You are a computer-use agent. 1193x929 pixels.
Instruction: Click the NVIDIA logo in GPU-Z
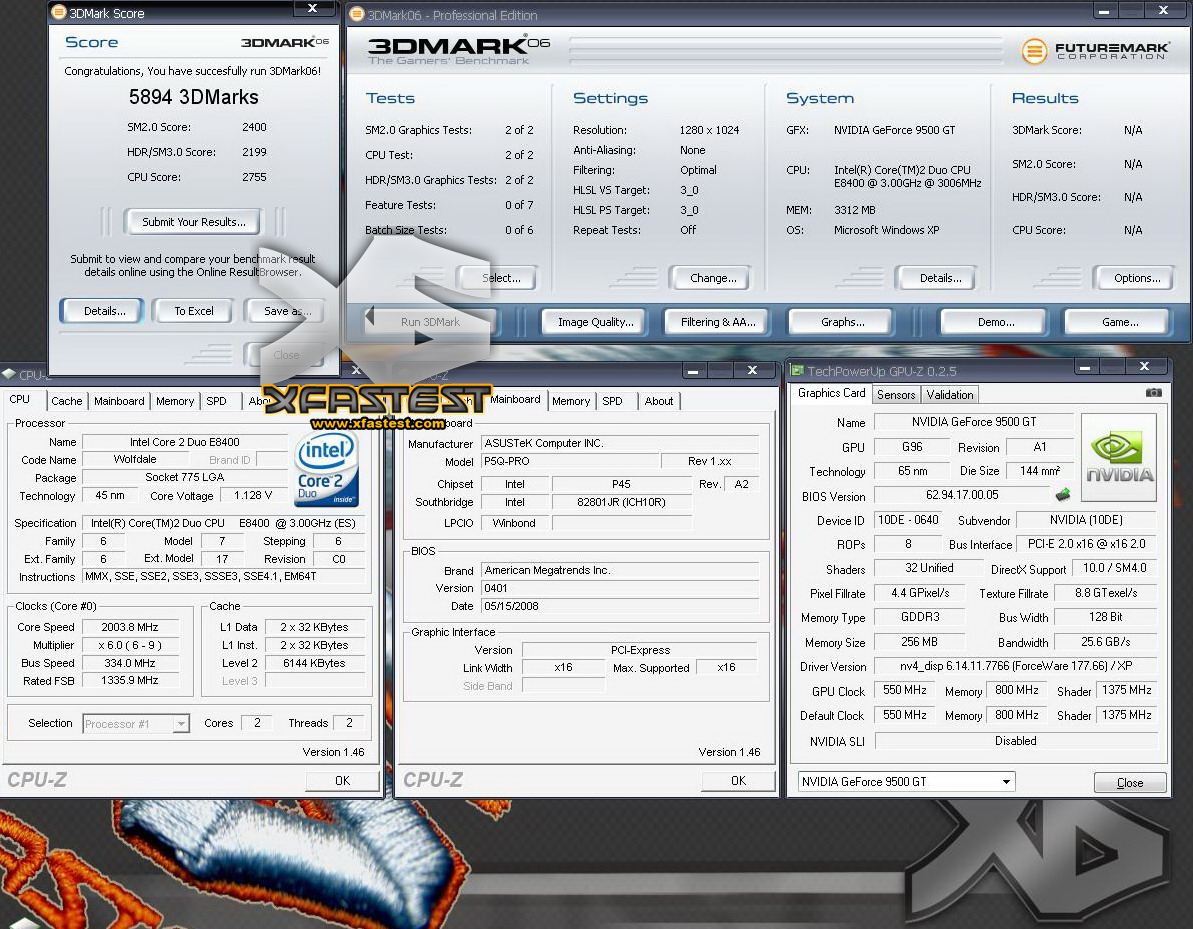click(x=1118, y=457)
